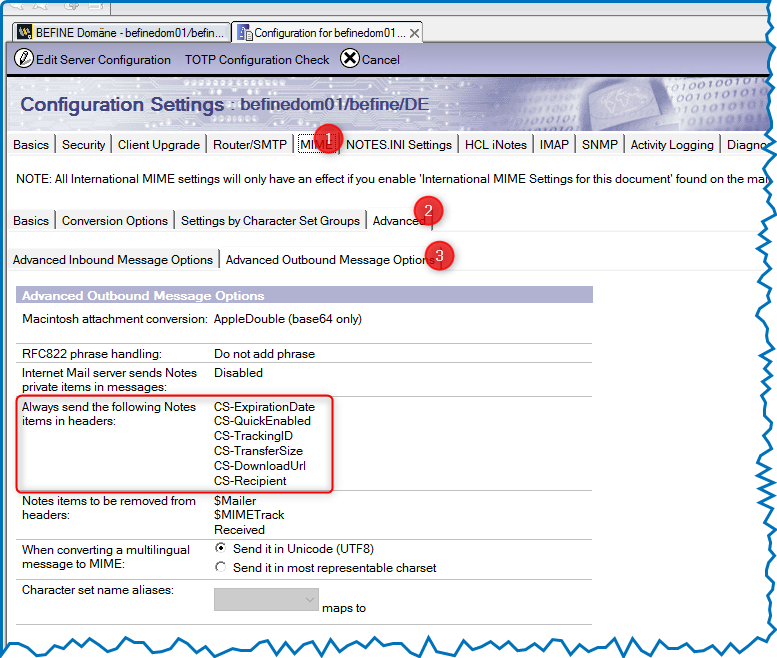Select the HCL iNotes tab

click(495, 145)
